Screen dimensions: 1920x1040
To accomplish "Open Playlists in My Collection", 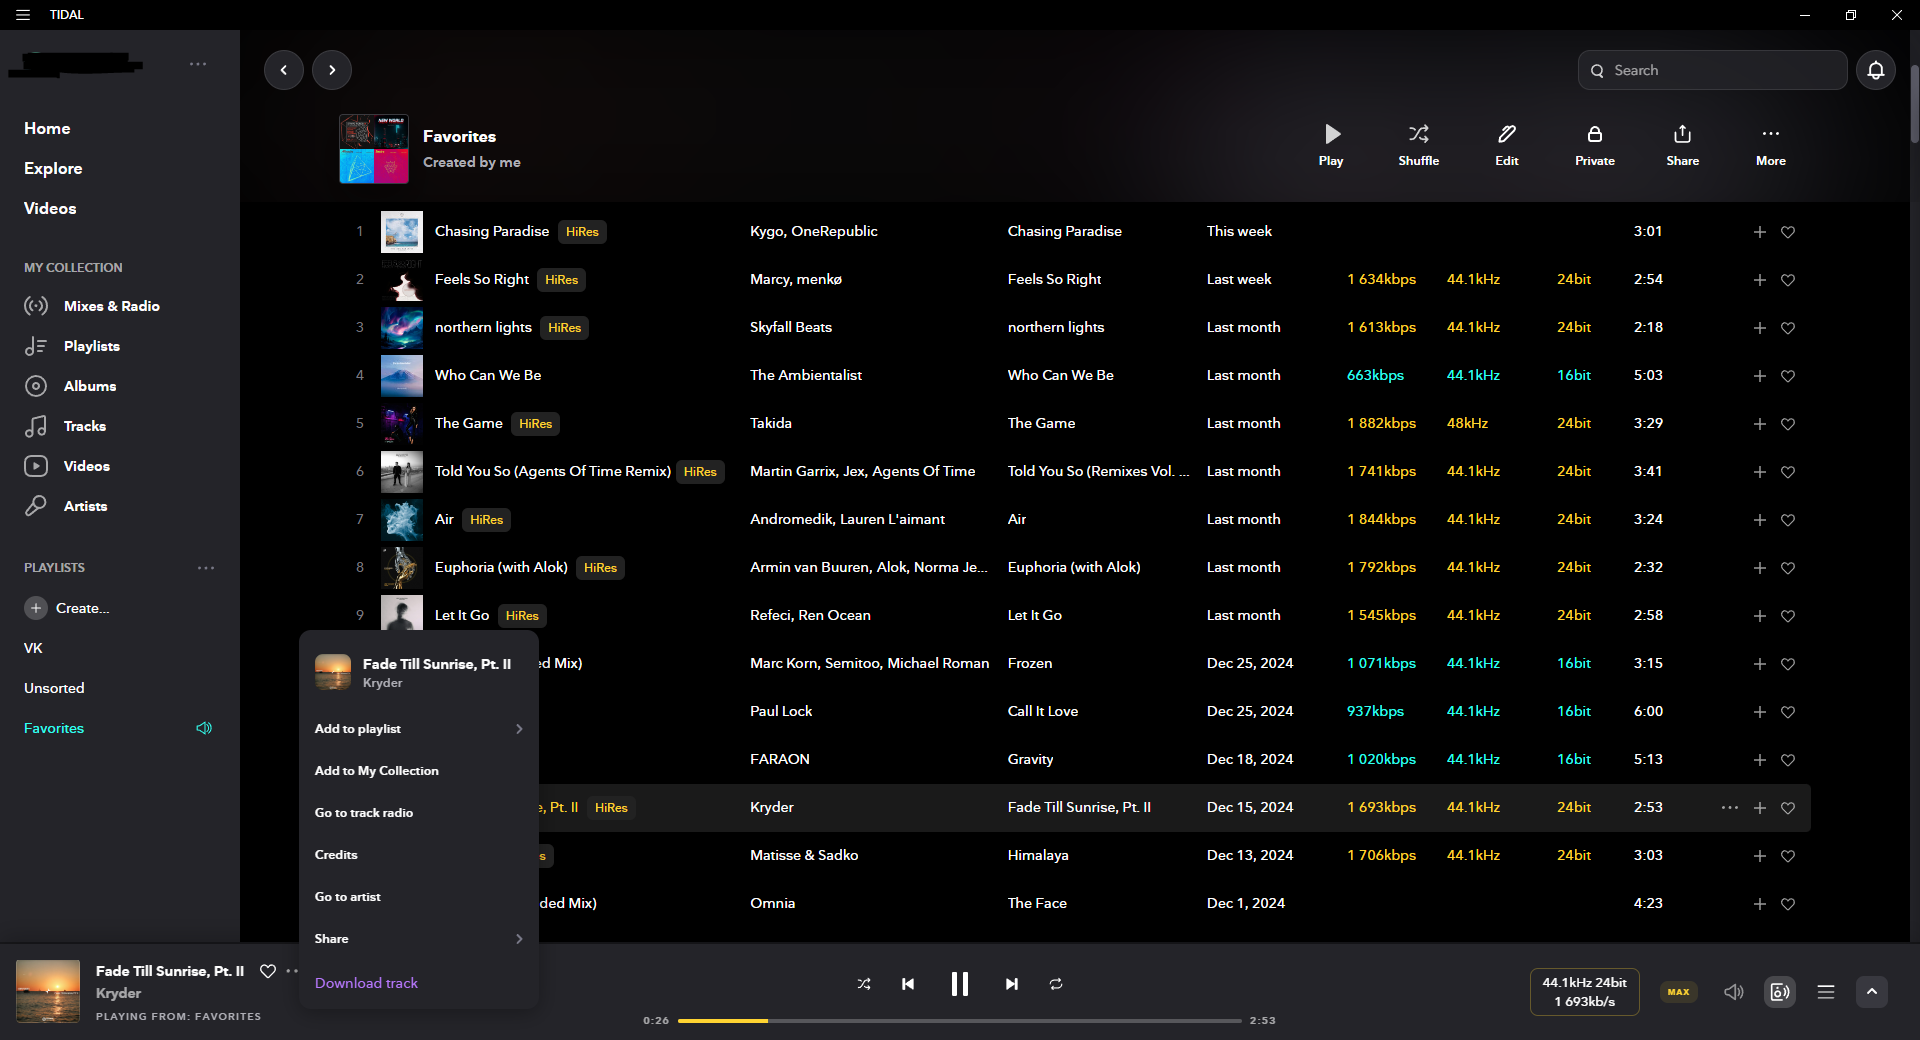I will pos(72,346).
